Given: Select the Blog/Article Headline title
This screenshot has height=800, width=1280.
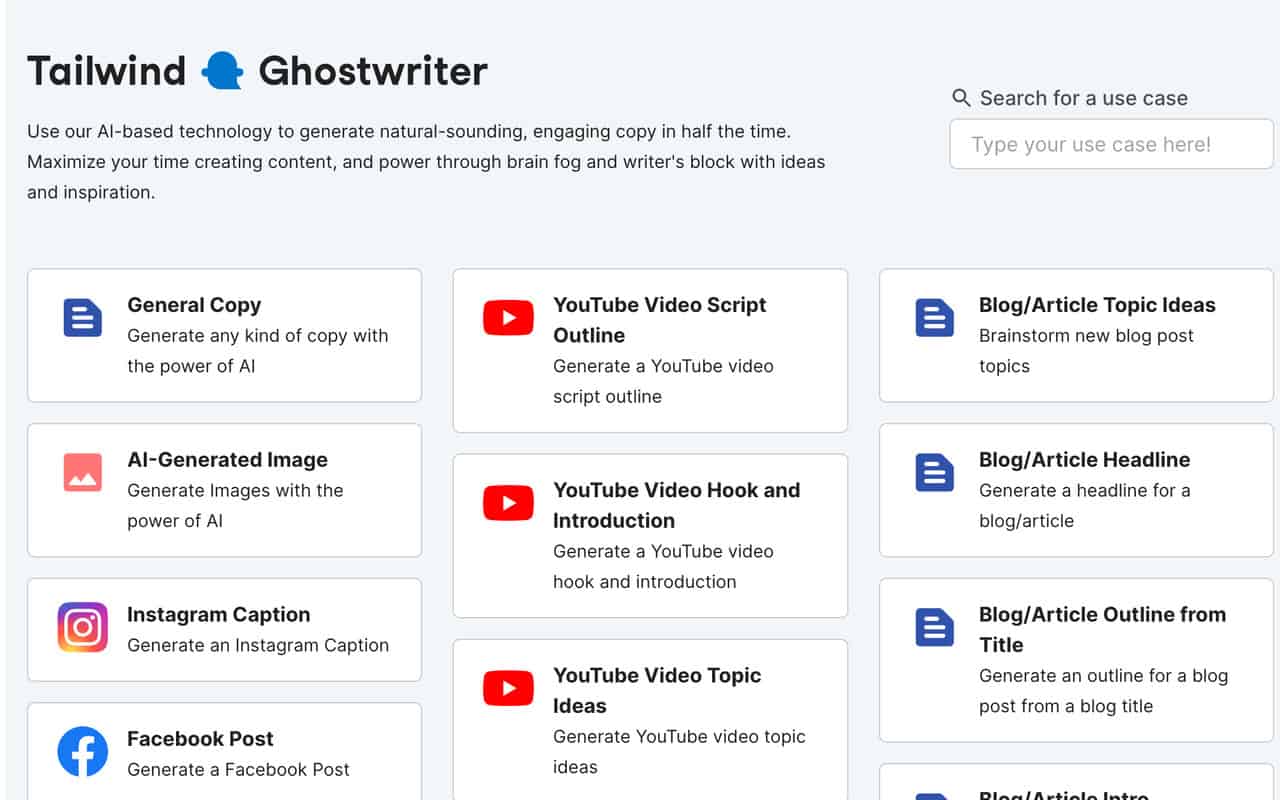Looking at the screenshot, I should [x=1084, y=460].
